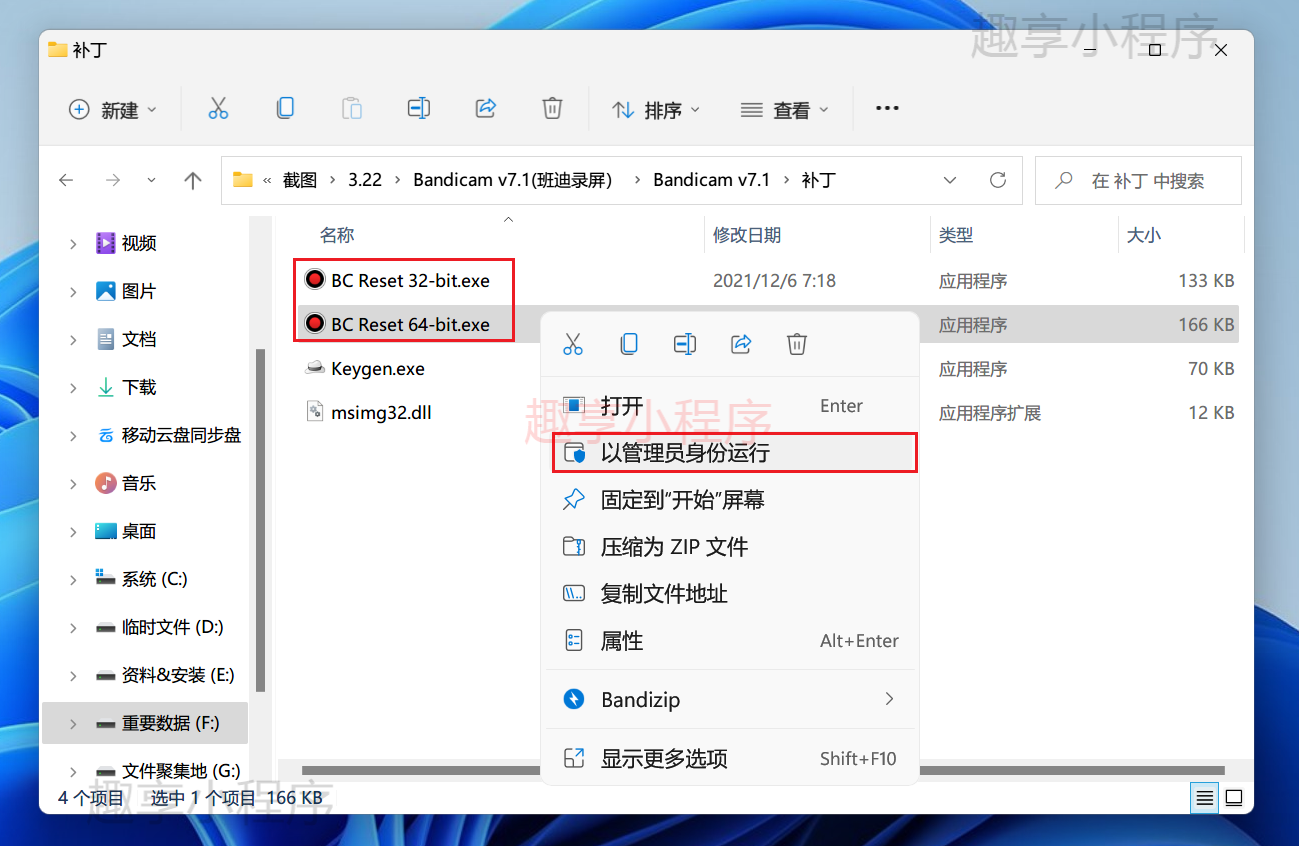Click the 在 补丁 中搜索 search box
This screenshot has width=1299, height=846.
coord(1138,180)
